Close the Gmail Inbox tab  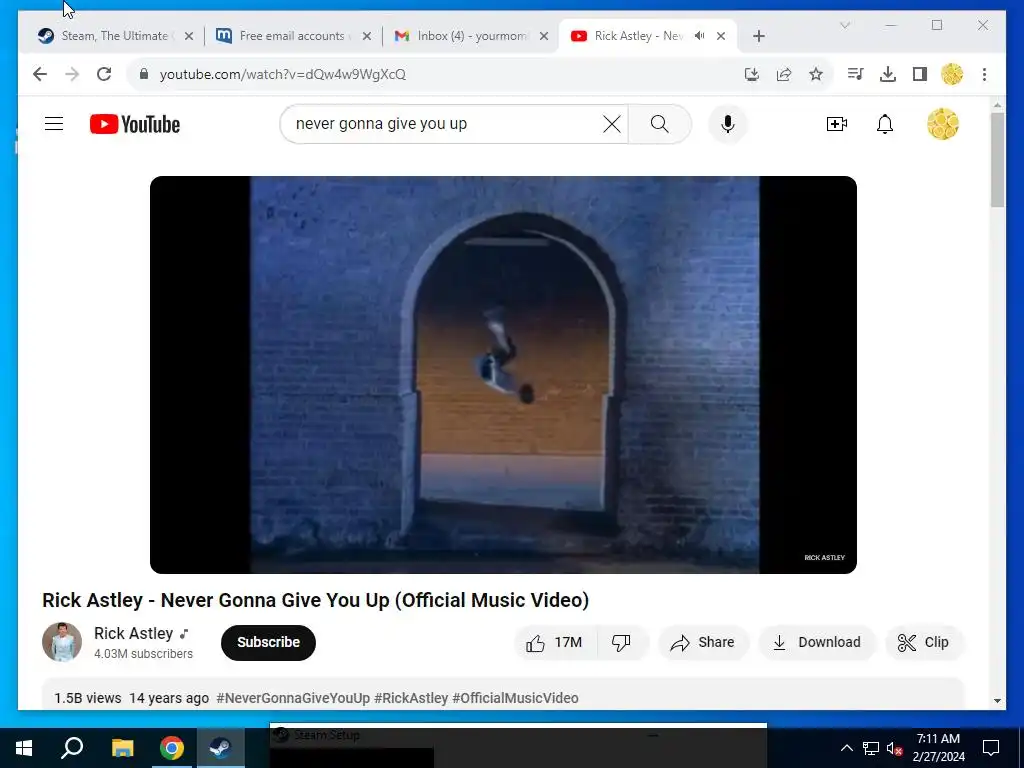click(544, 37)
